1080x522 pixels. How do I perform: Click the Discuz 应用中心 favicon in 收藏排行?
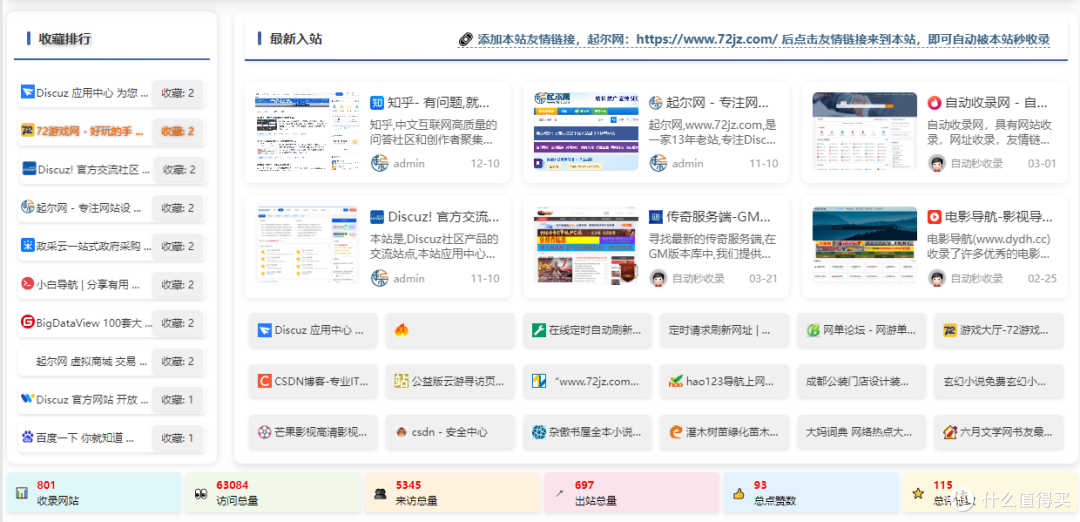click(x=28, y=92)
